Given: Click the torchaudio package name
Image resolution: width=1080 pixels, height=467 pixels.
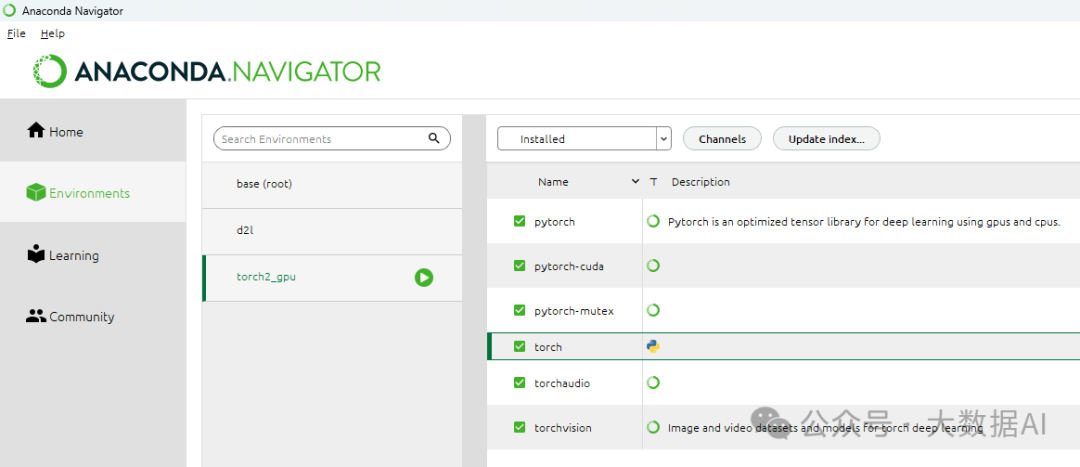Looking at the screenshot, I should pyautogui.click(x=562, y=383).
